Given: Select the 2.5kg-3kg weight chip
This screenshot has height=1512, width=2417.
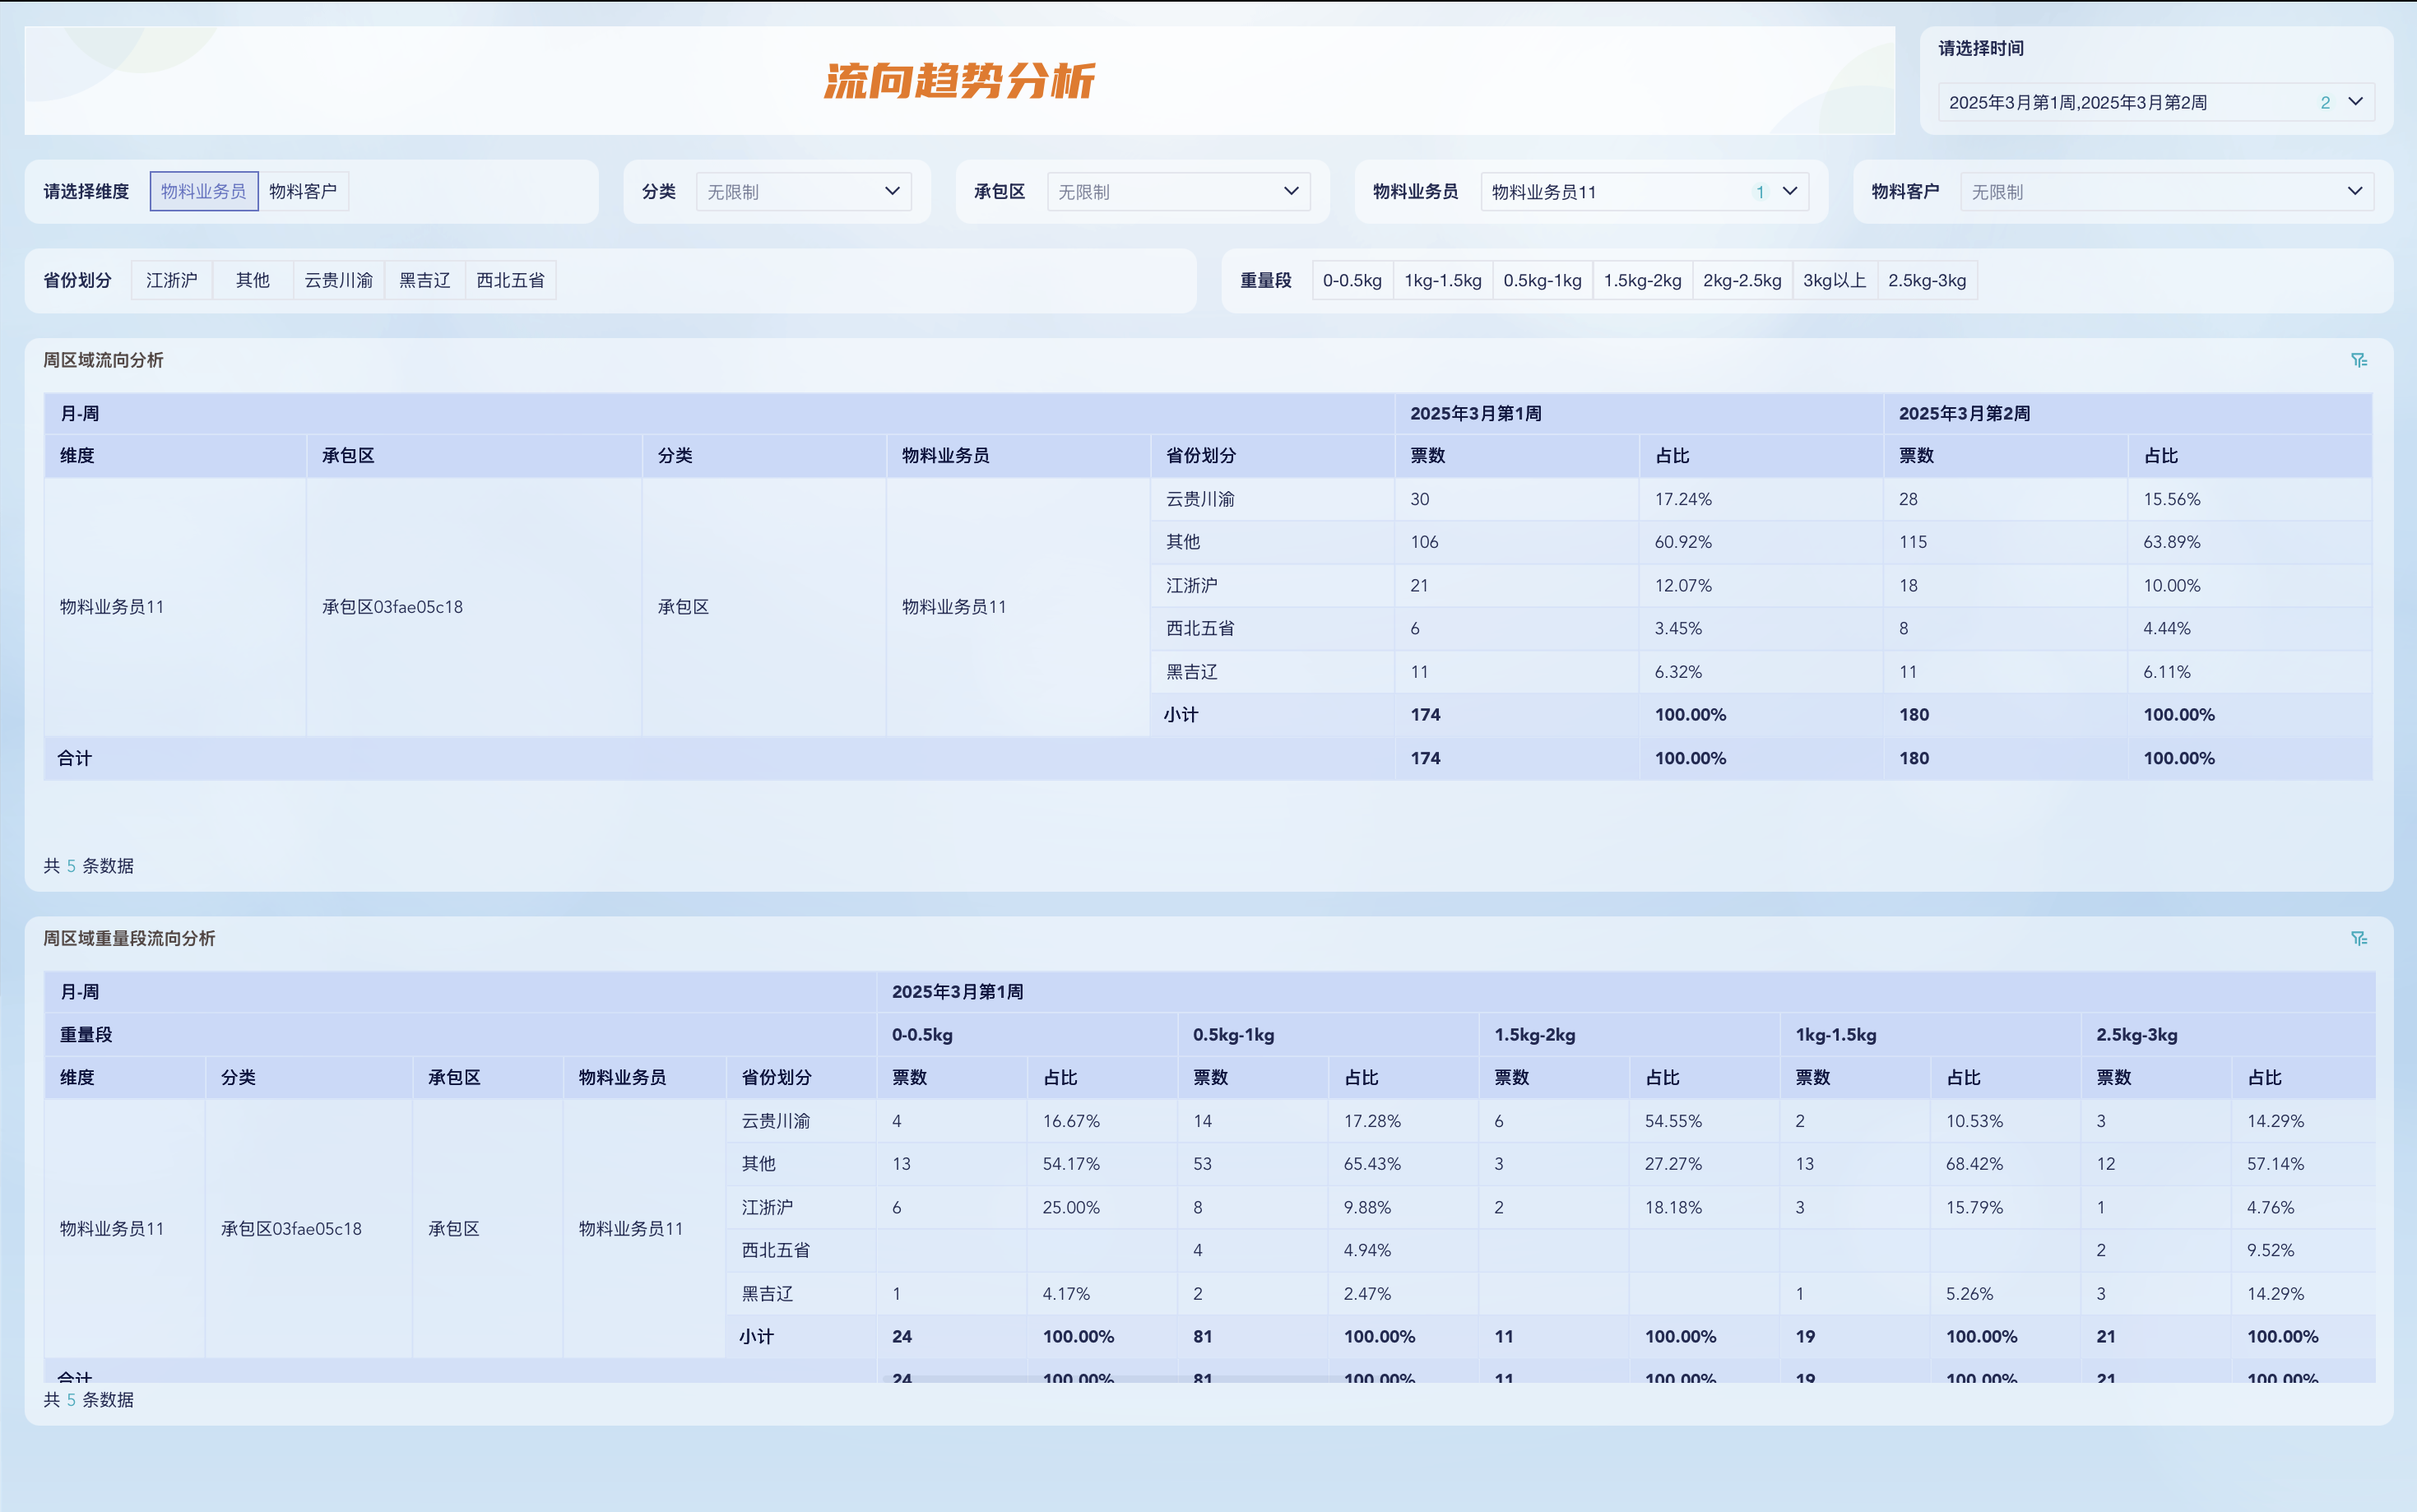Looking at the screenshot, I should click(1927, 280).
